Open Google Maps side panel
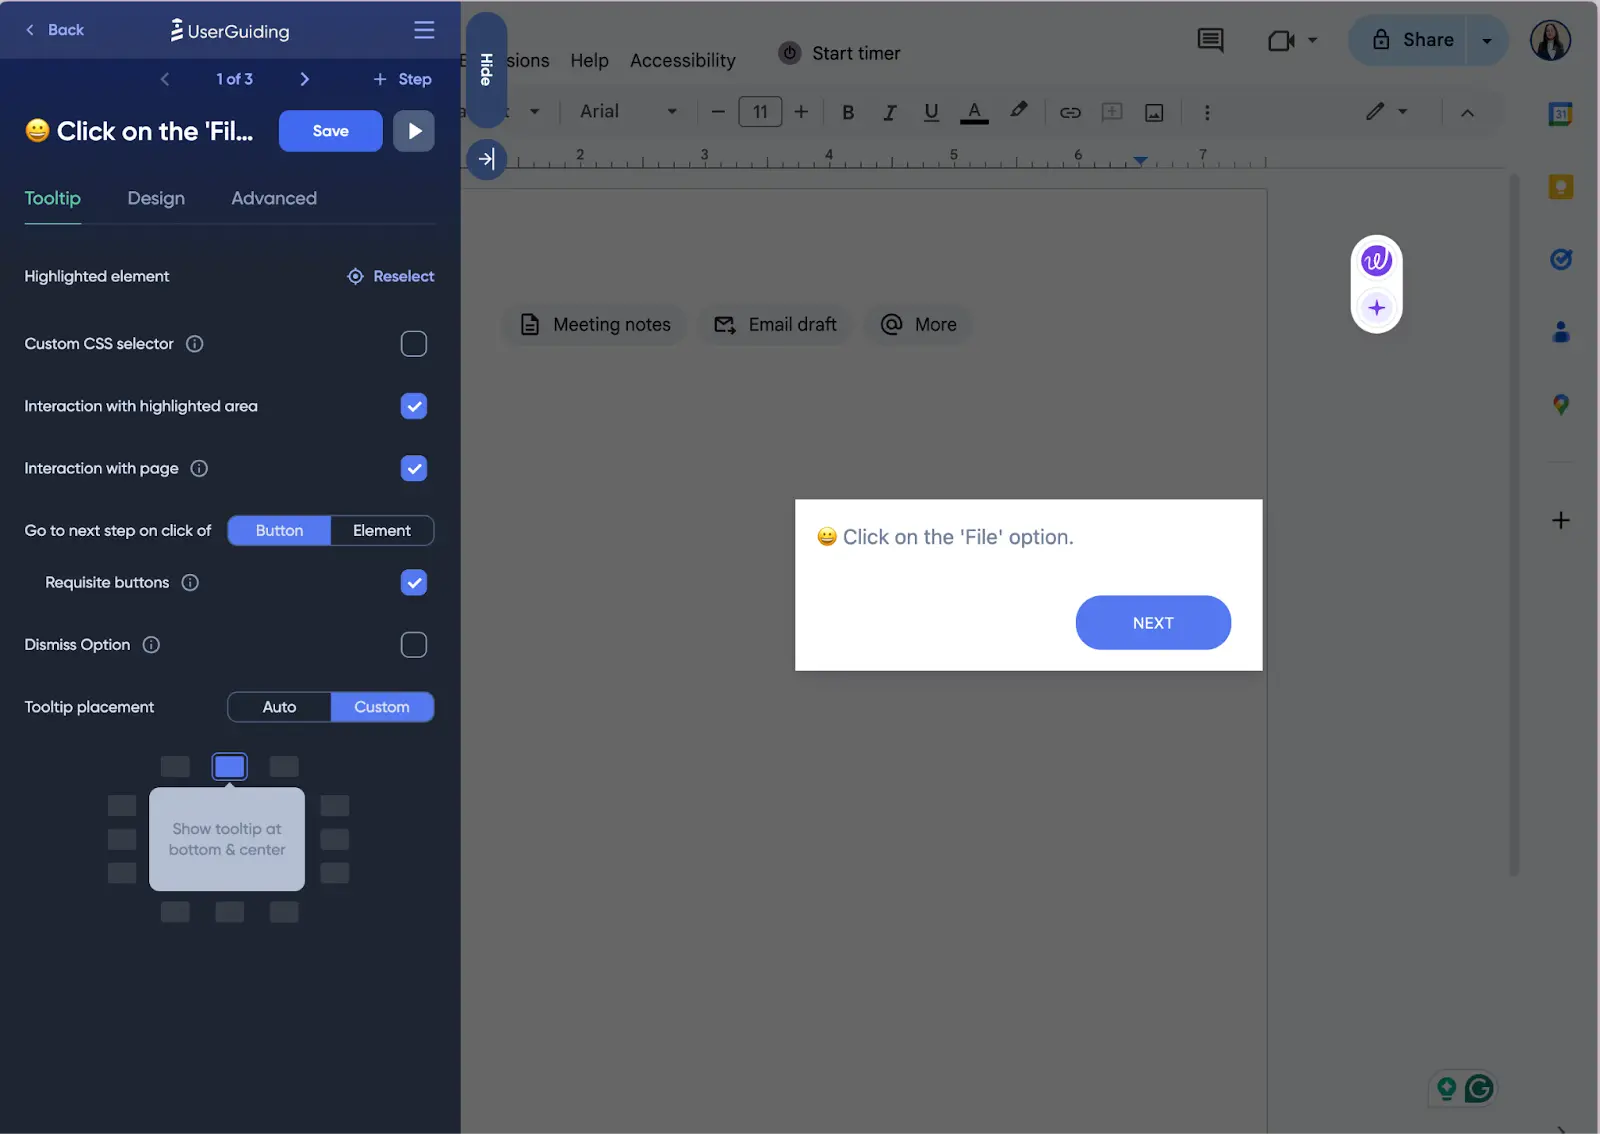1600x1134 pixels. [1560, 405]
